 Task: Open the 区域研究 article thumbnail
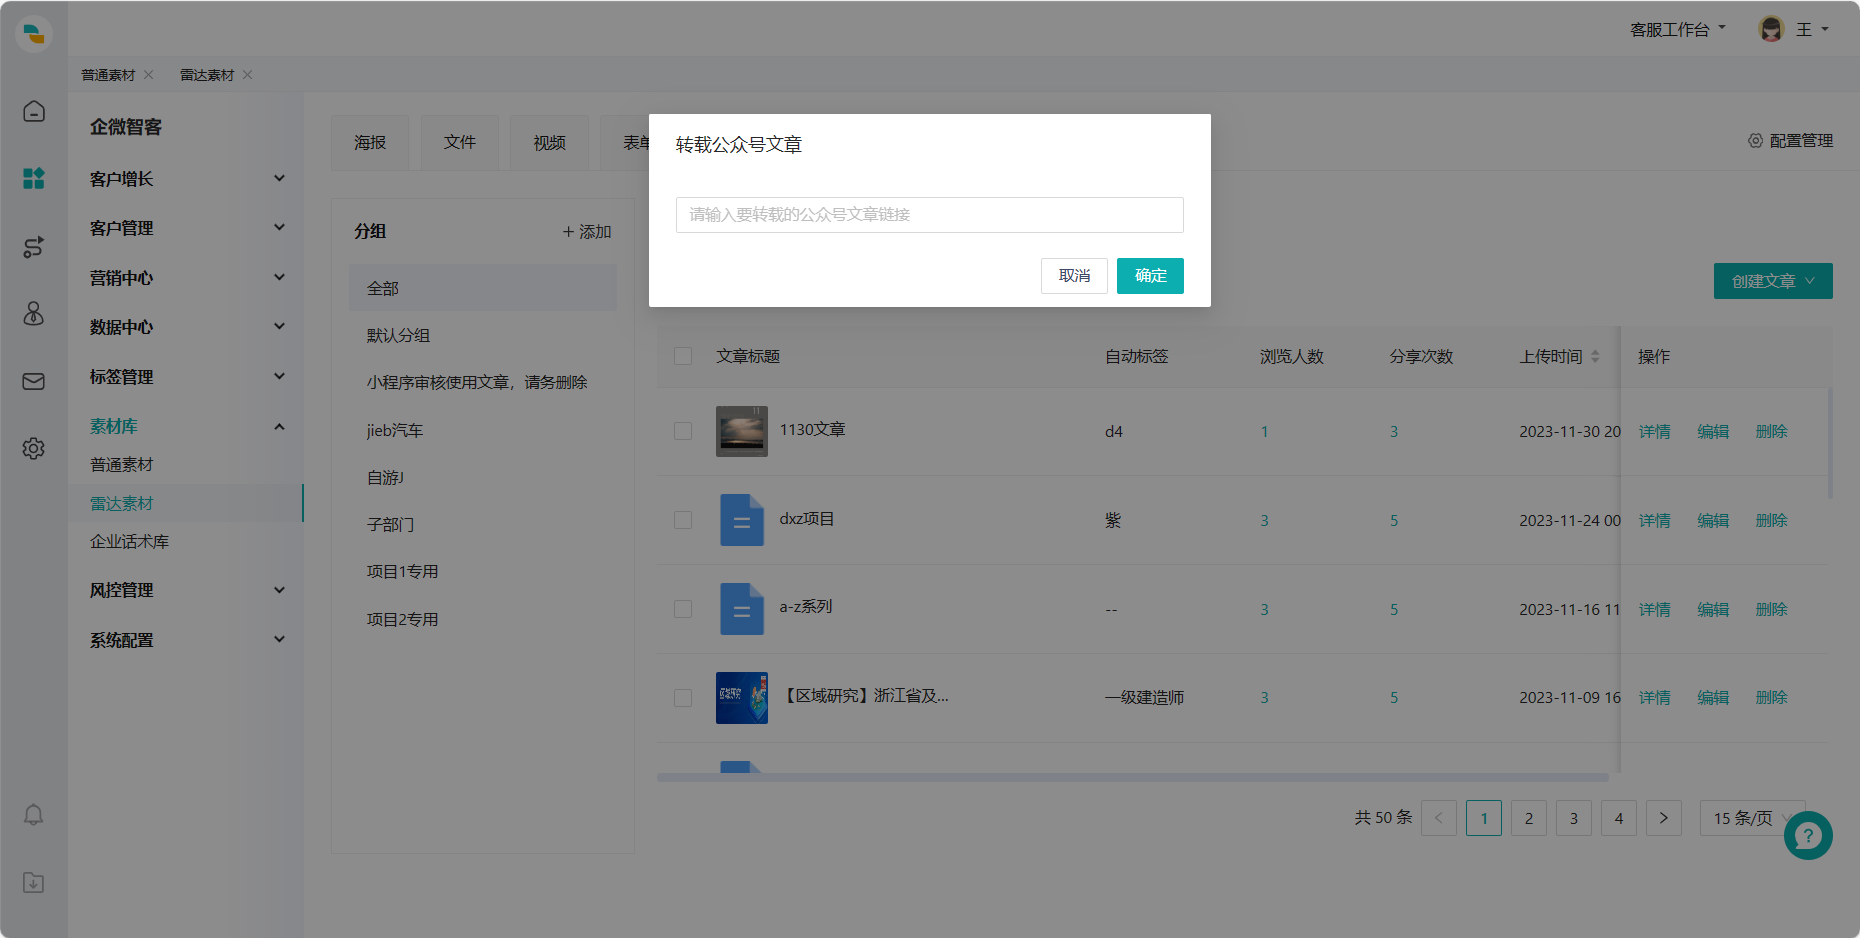(742, 698)
